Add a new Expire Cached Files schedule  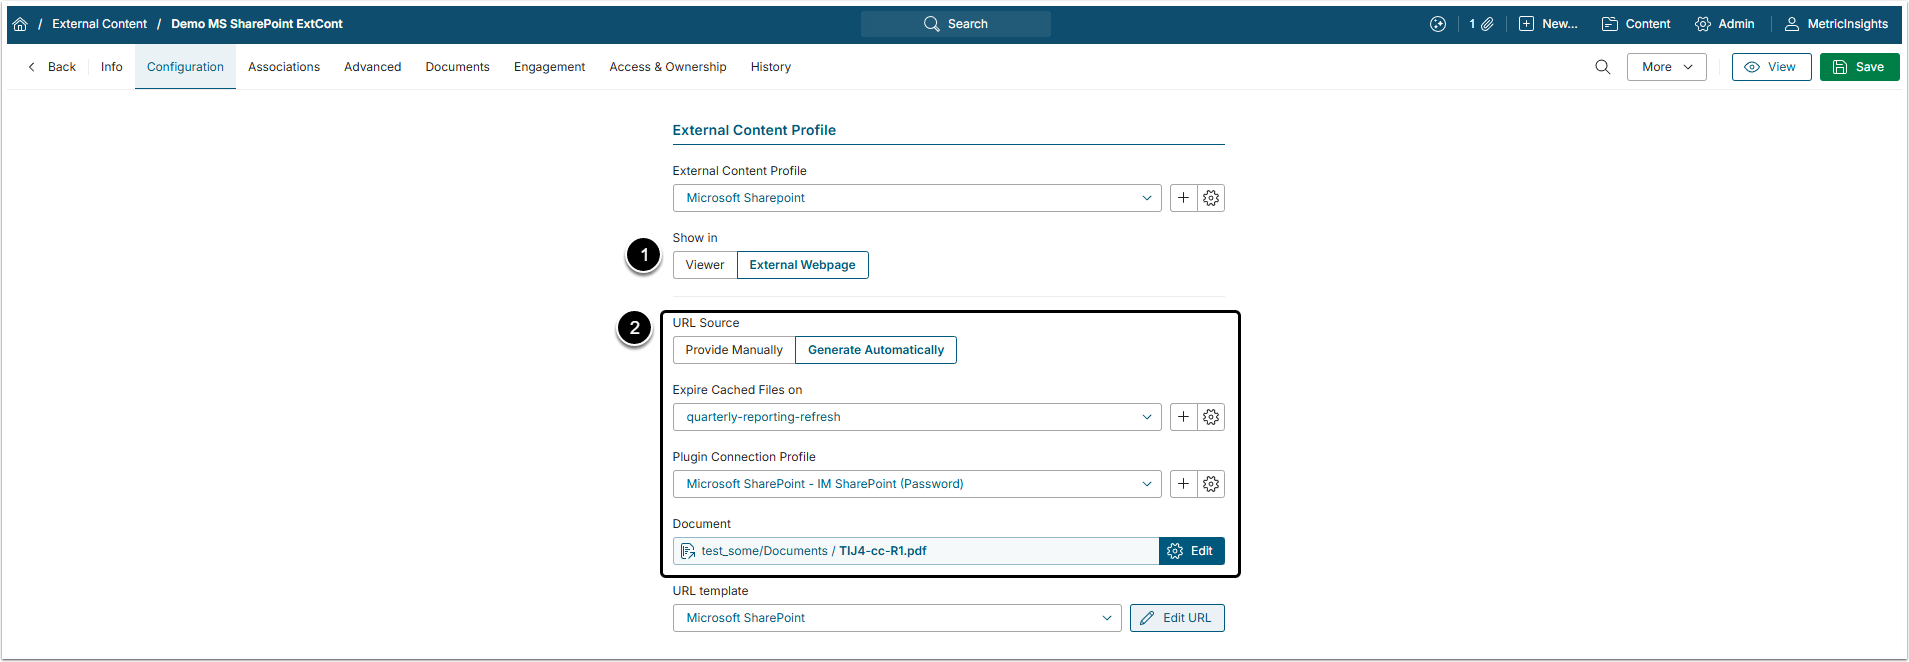coord(1183,417)
